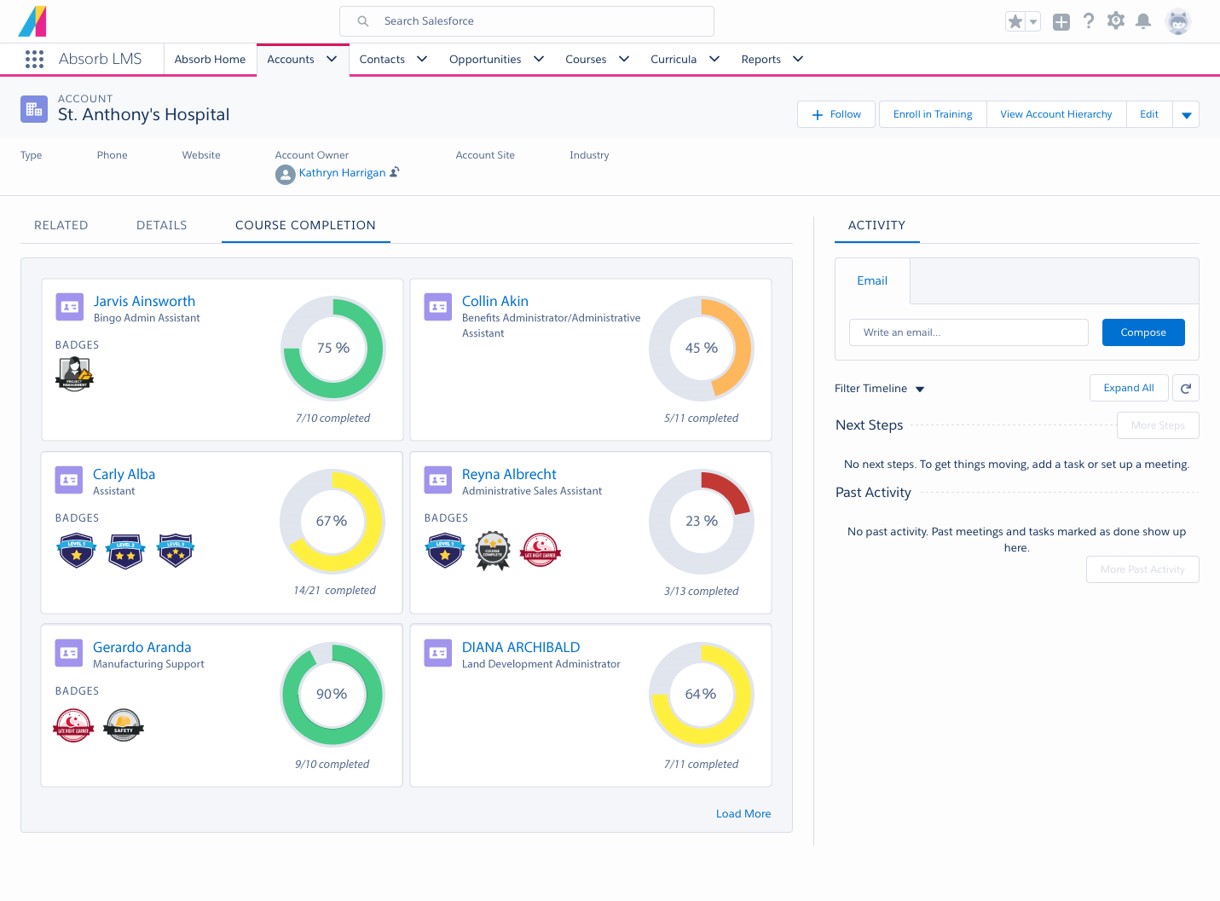Open user profile avatar menu

pyautogui.click(x=1178, y=21)
